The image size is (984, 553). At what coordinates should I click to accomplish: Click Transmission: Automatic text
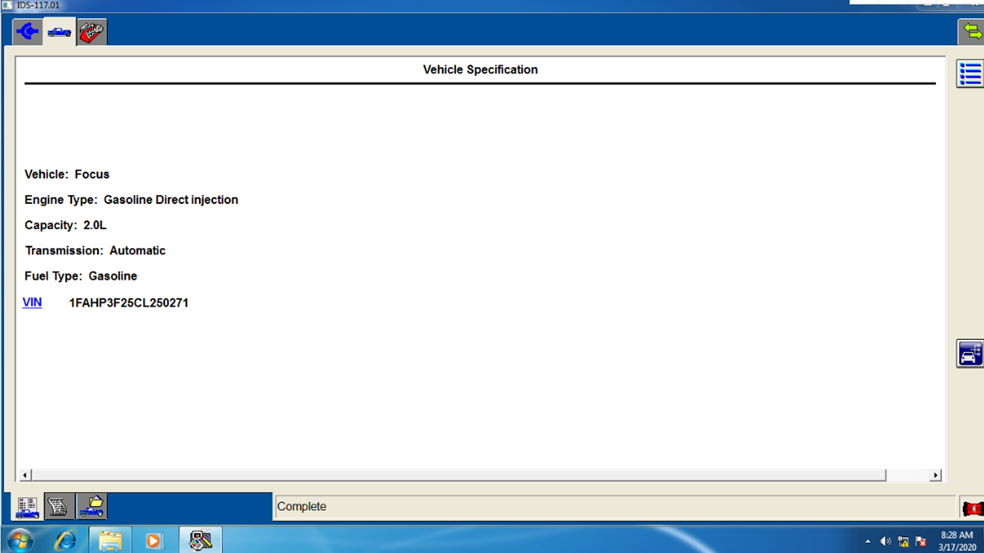95,250
